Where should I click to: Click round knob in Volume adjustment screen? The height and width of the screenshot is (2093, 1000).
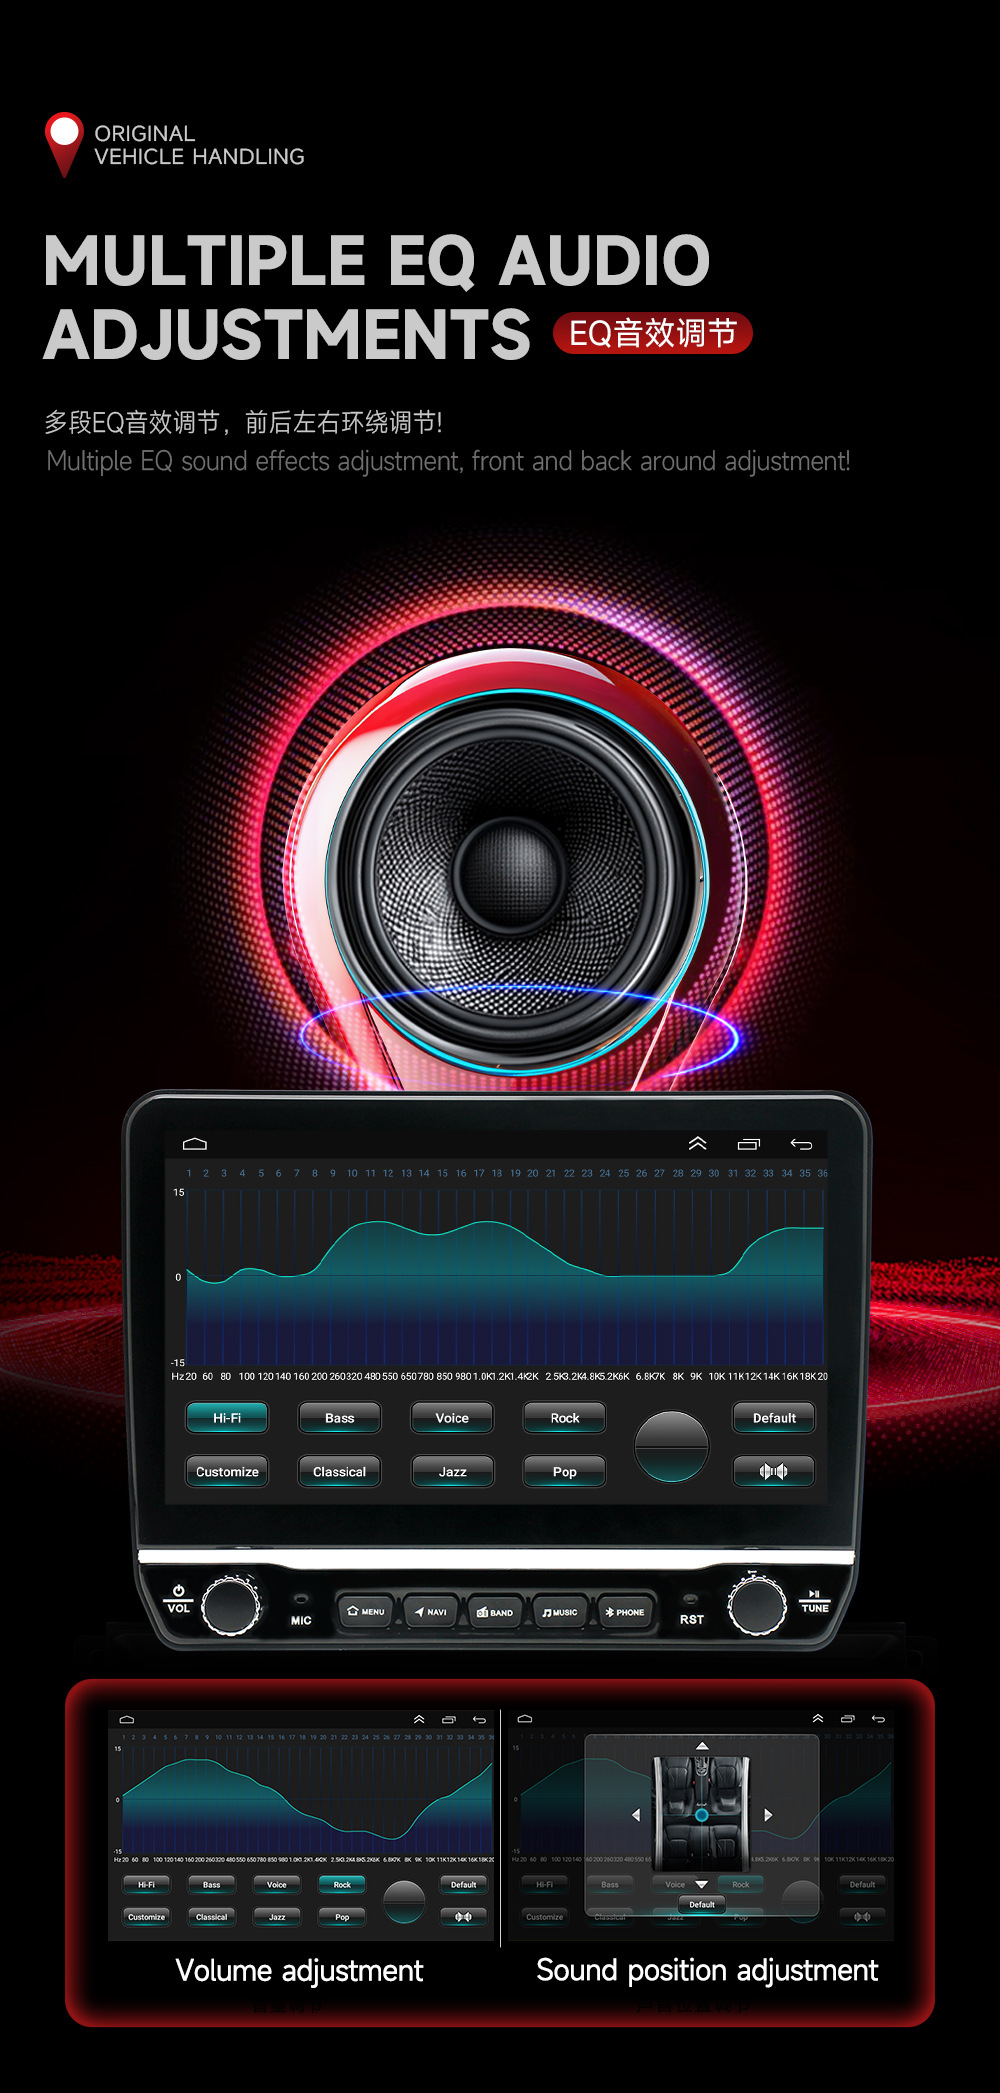pos(404,1901)
